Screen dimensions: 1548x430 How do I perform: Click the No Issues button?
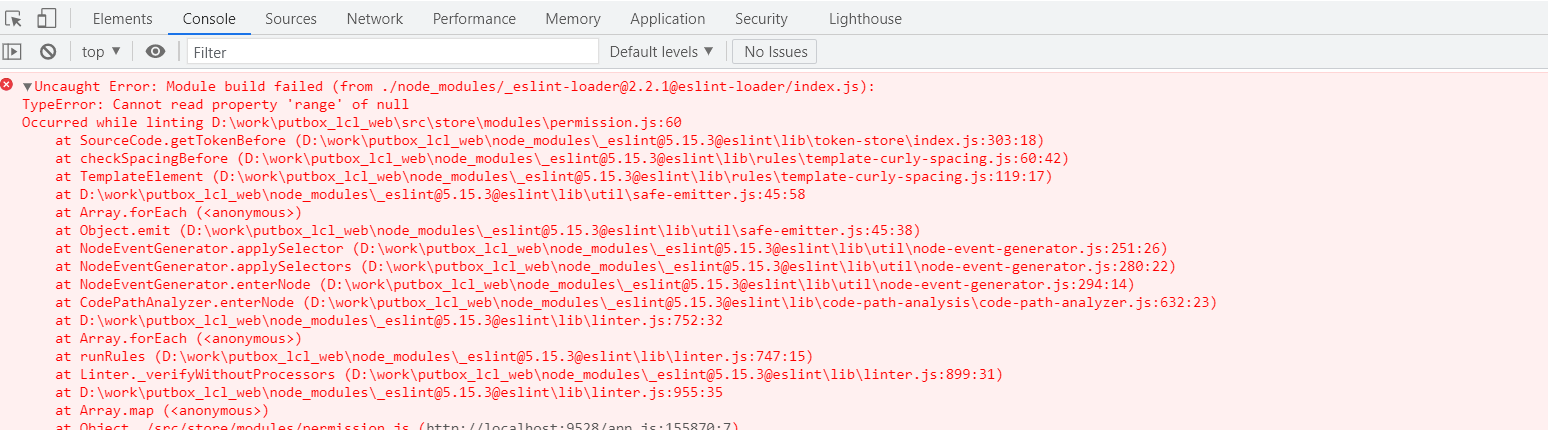tap(775, 51)
